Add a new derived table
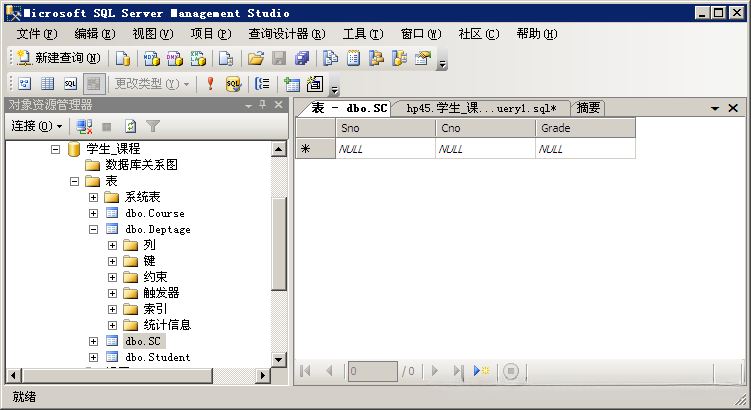 pos(315,84)
